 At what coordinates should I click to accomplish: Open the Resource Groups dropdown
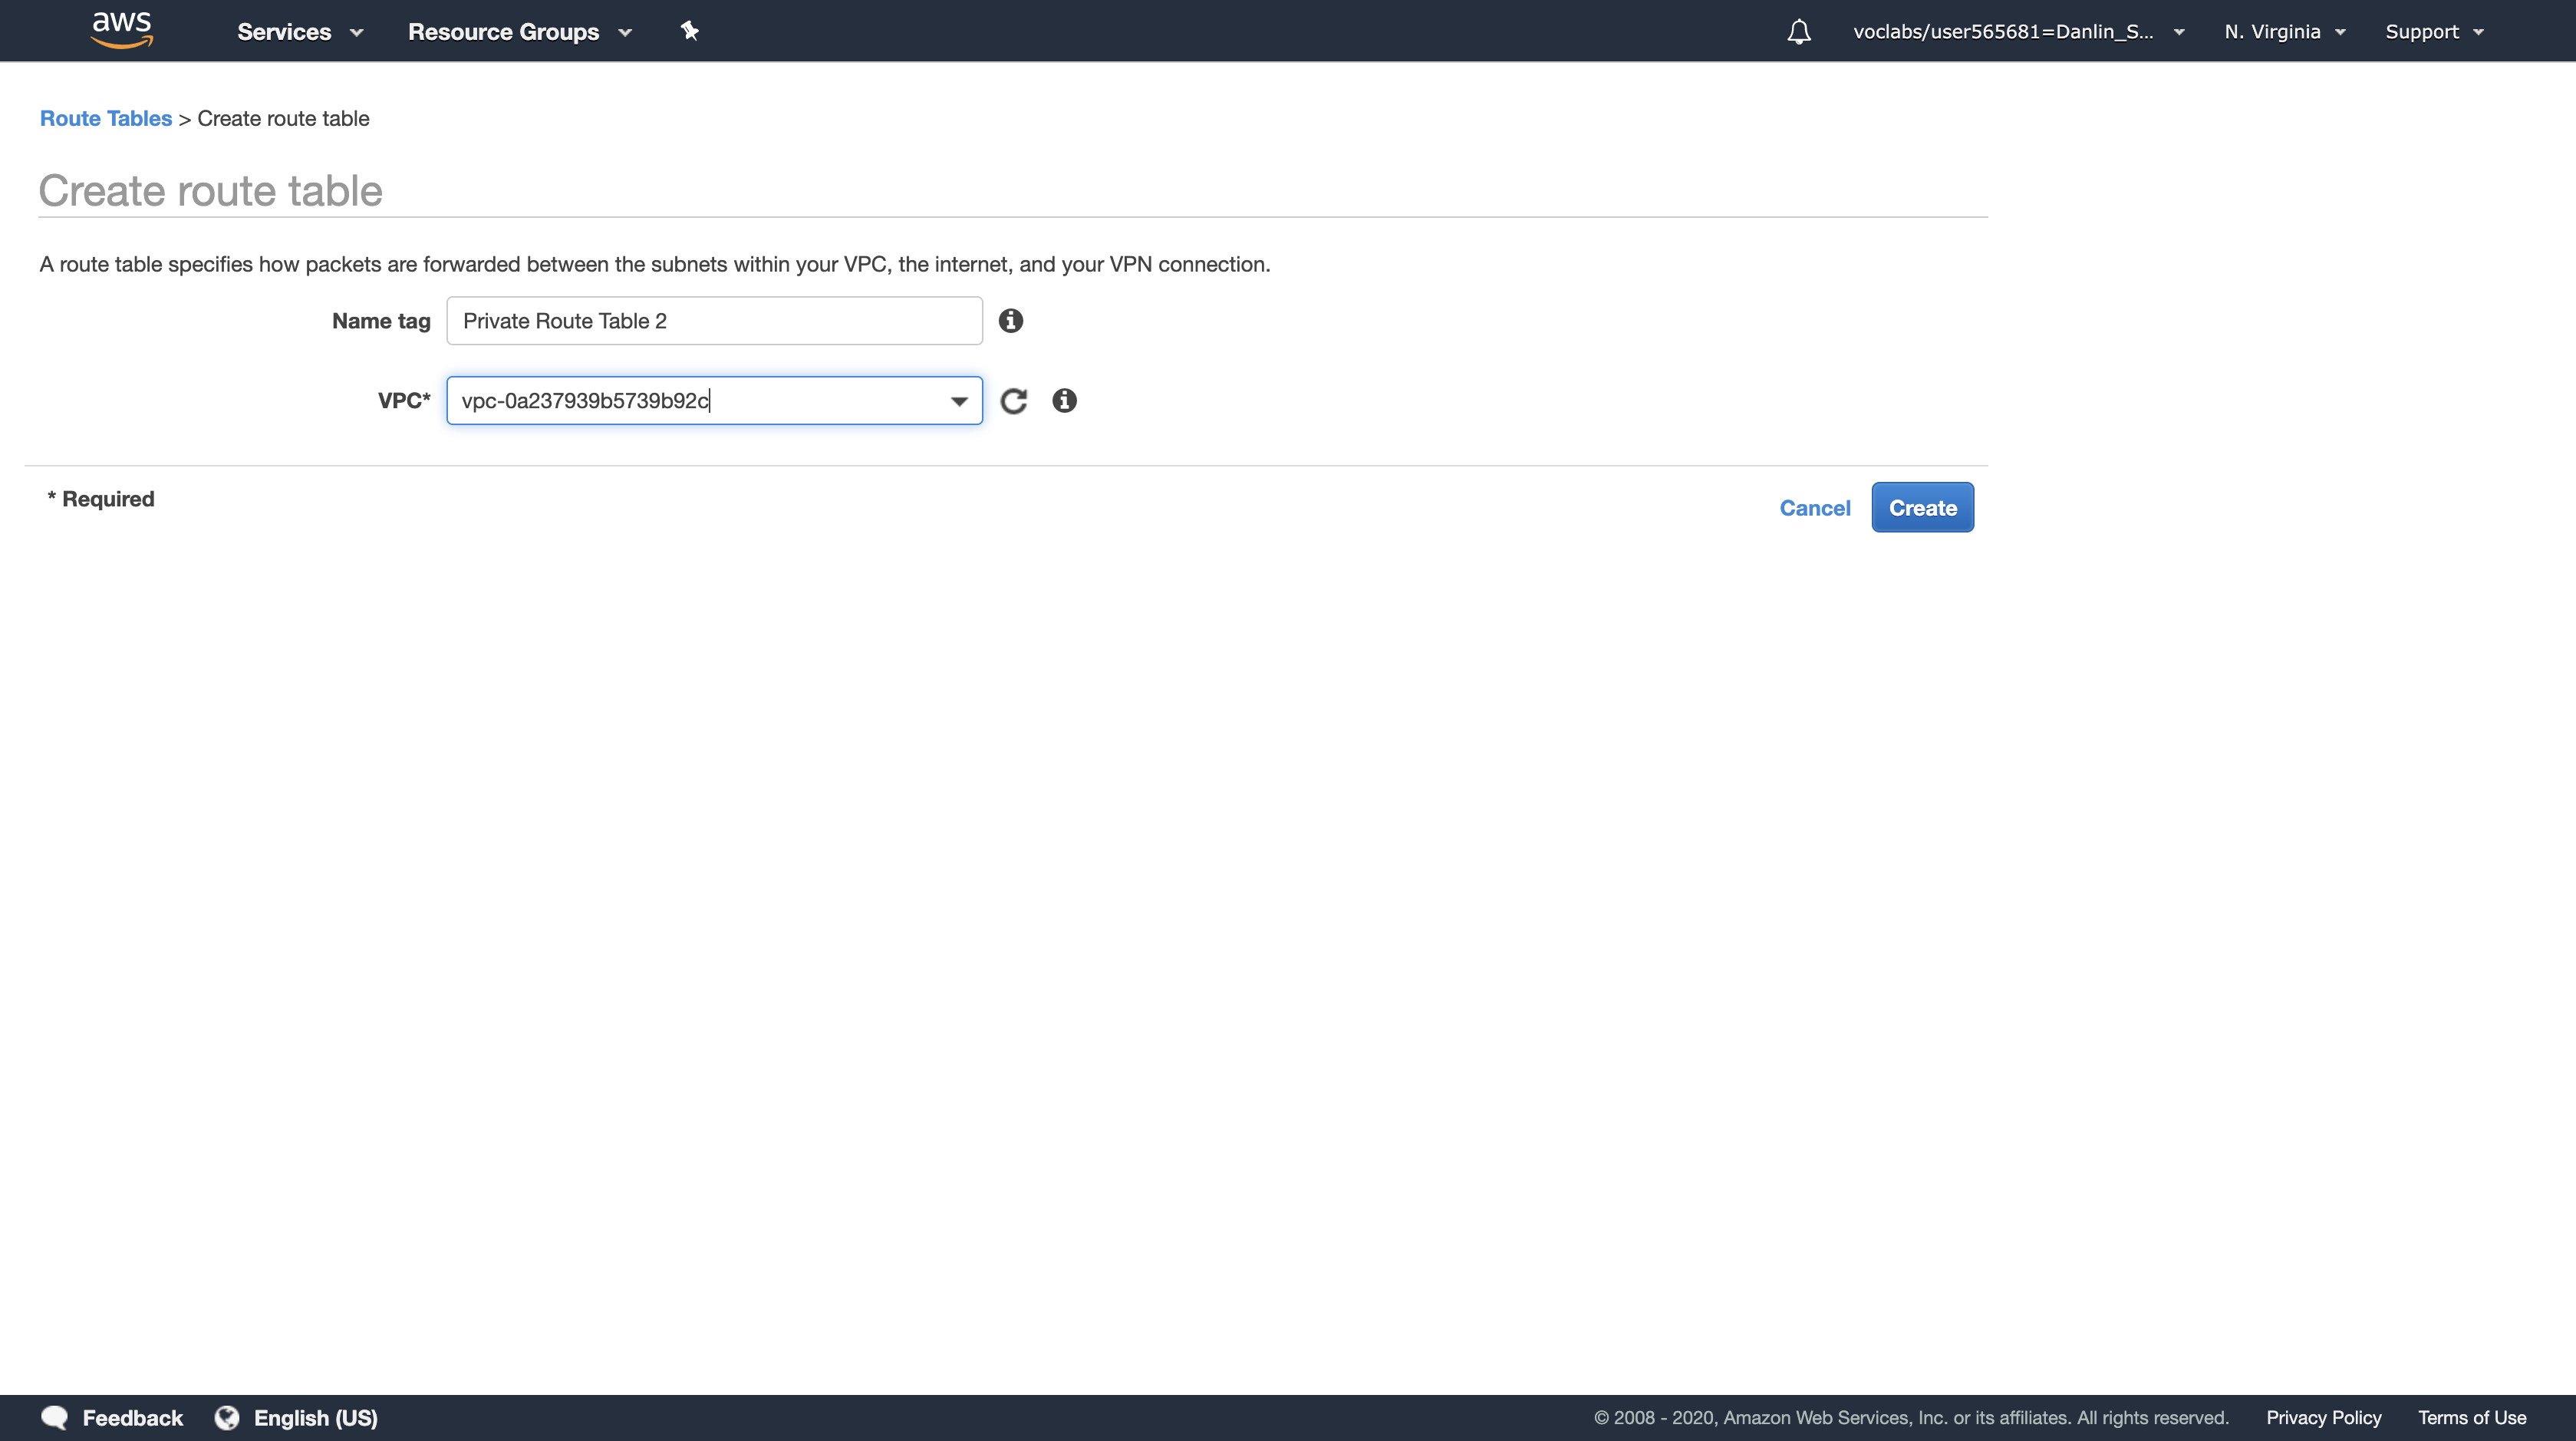[519, 32]
